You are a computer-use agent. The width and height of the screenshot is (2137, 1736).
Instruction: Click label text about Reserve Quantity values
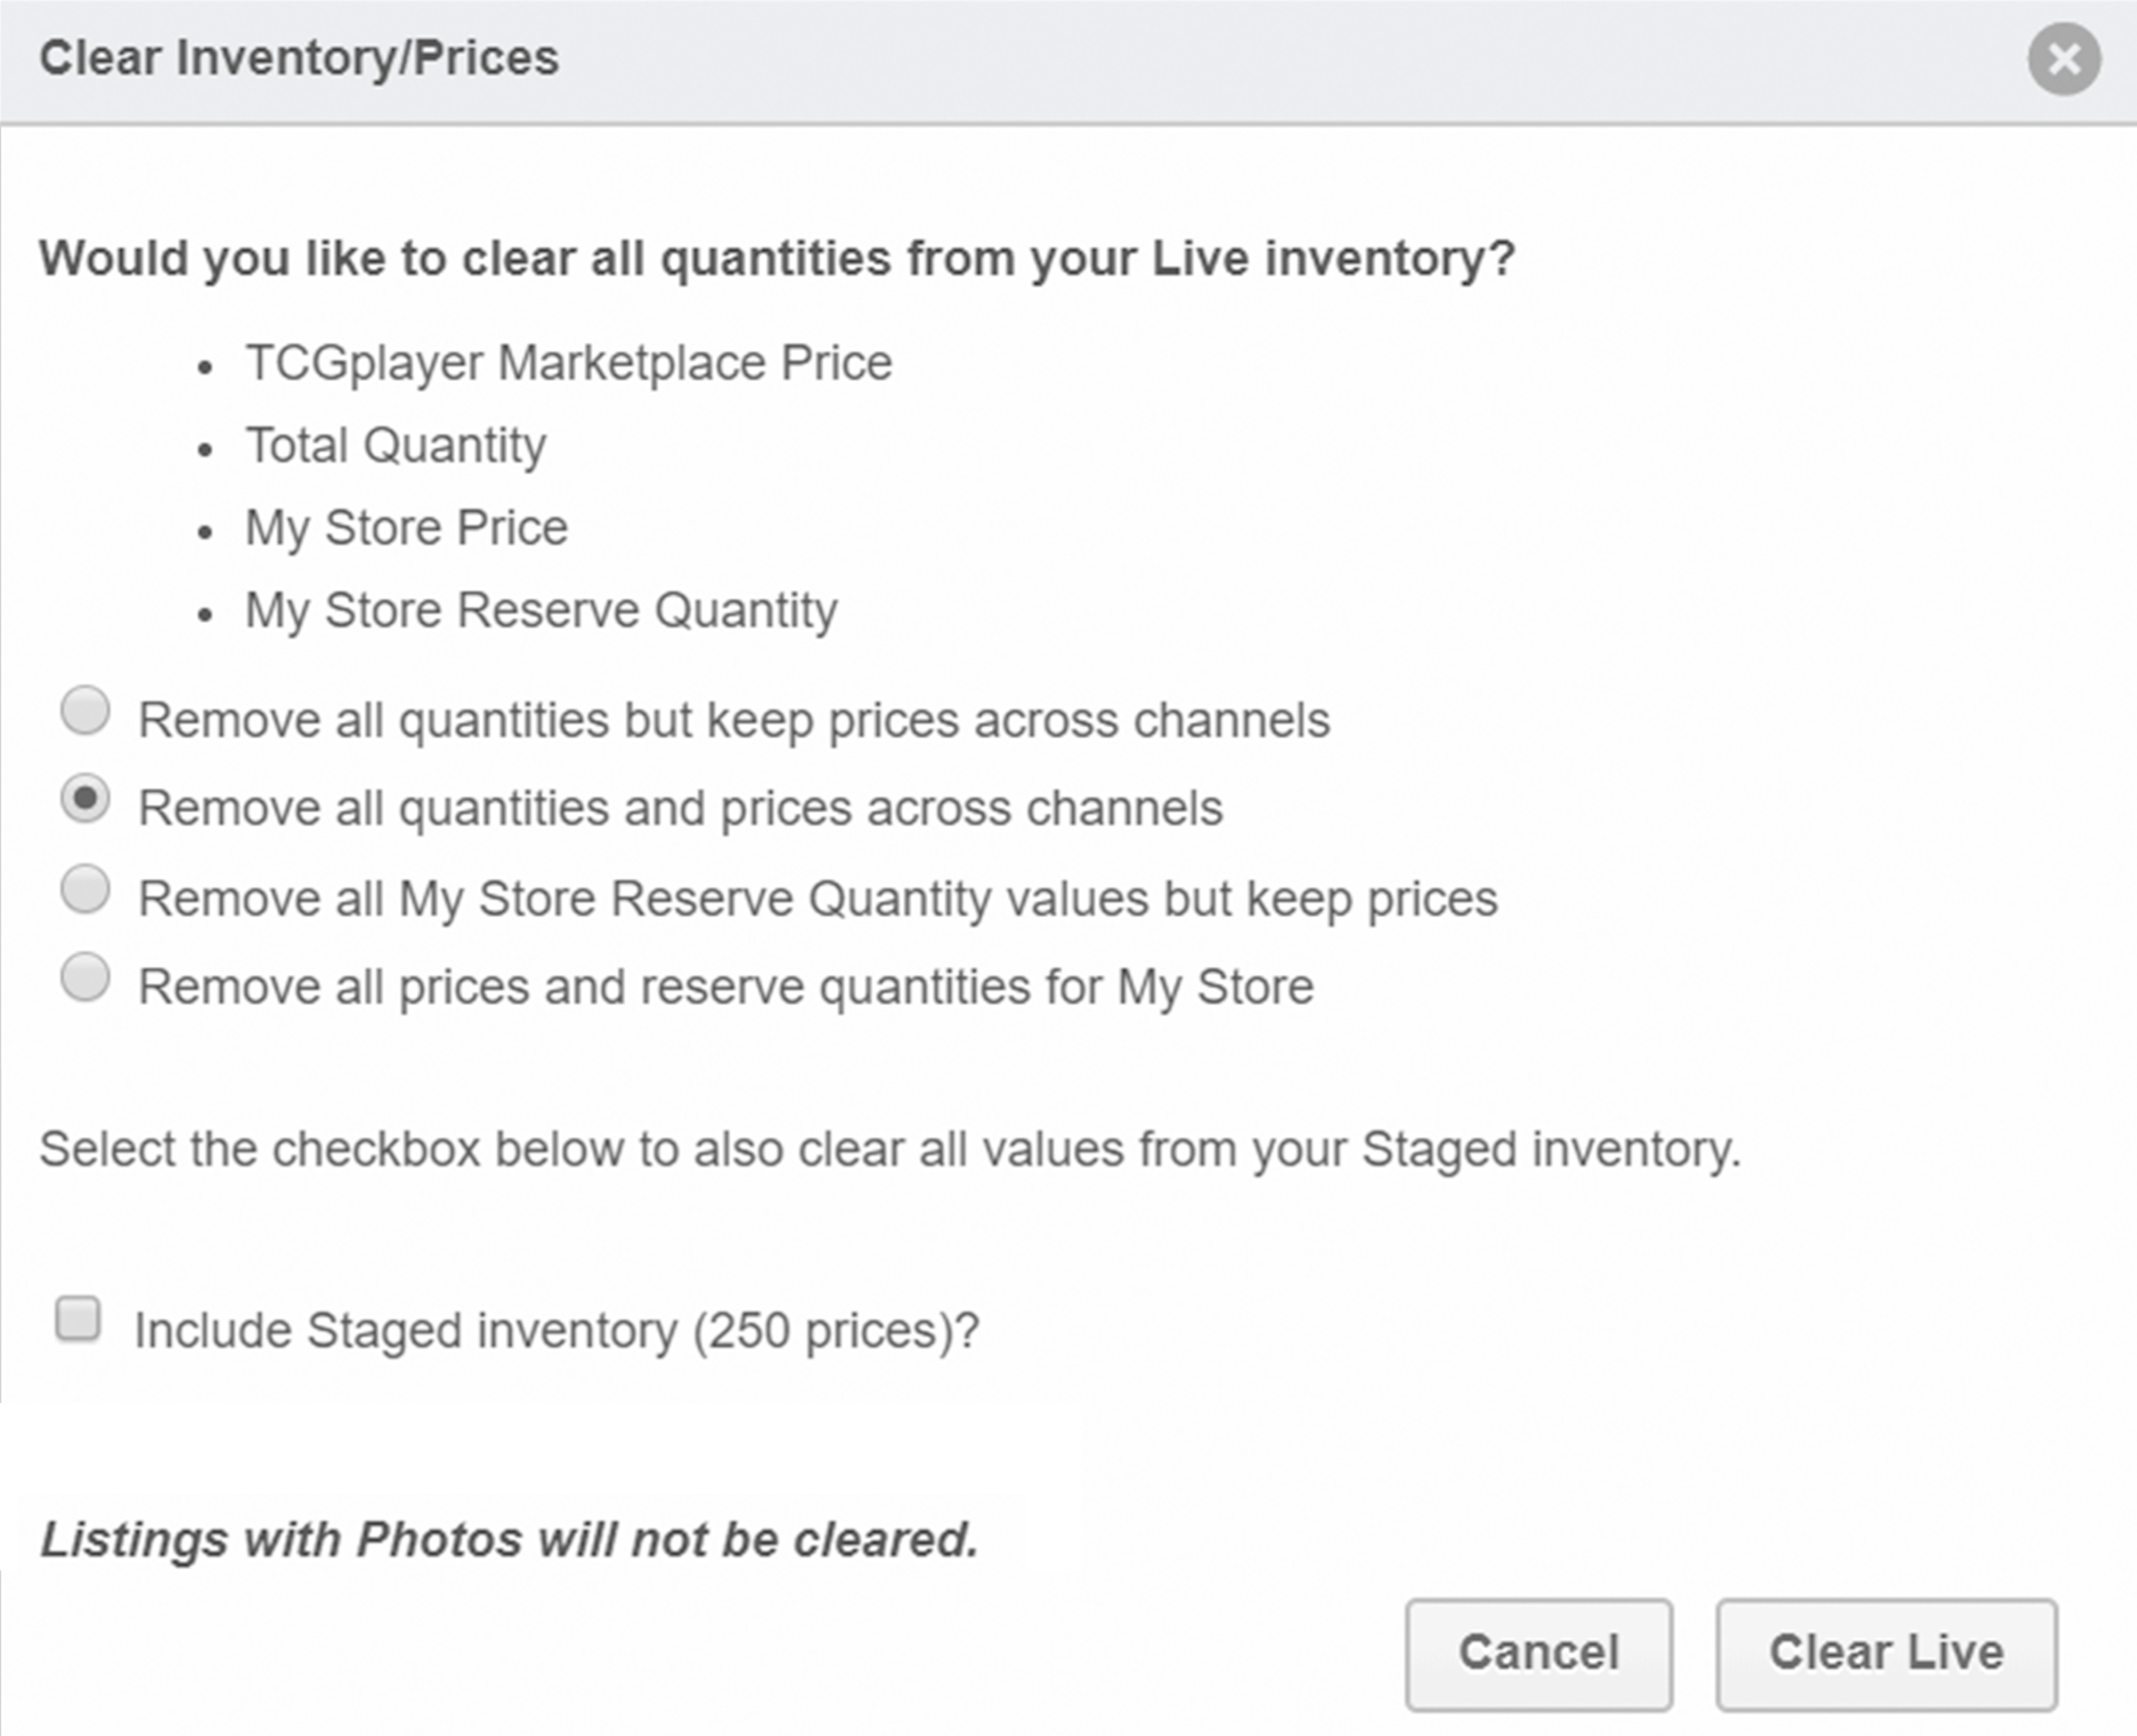pos(818,899)
